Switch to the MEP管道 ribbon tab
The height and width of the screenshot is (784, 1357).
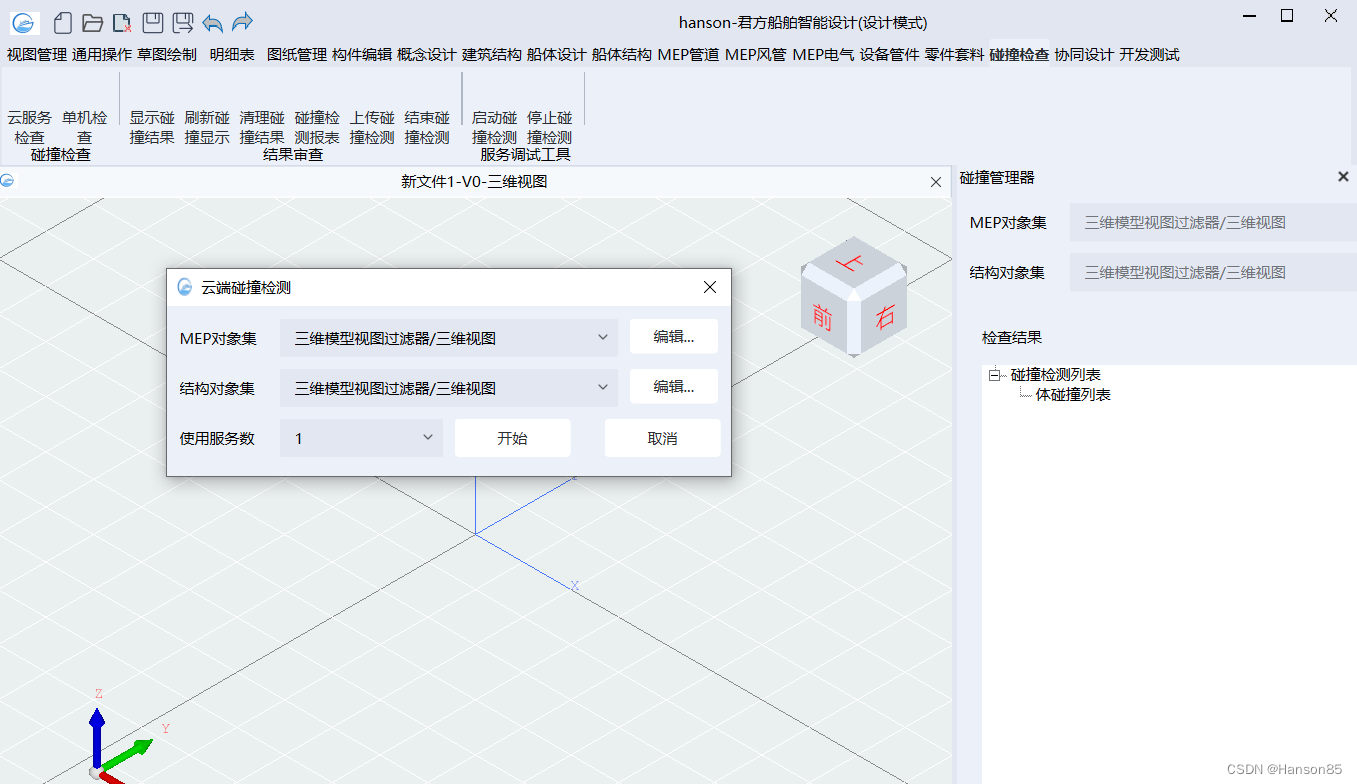coord(688,55)
